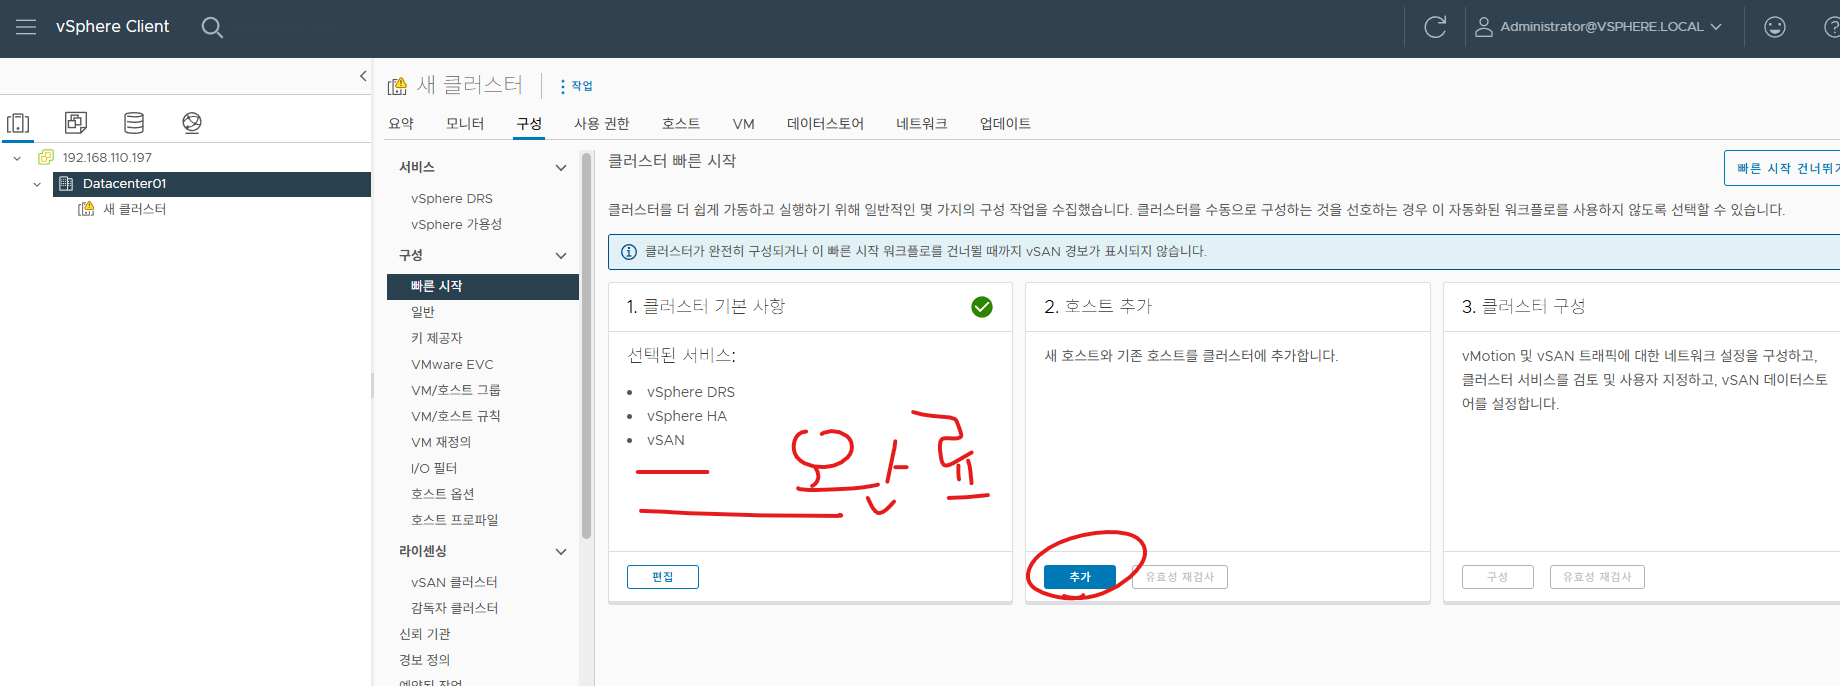Collapse the left navigation pane
Image resolution: width=1840 pixels, height=686 pixels.
(x=363, y=76)
